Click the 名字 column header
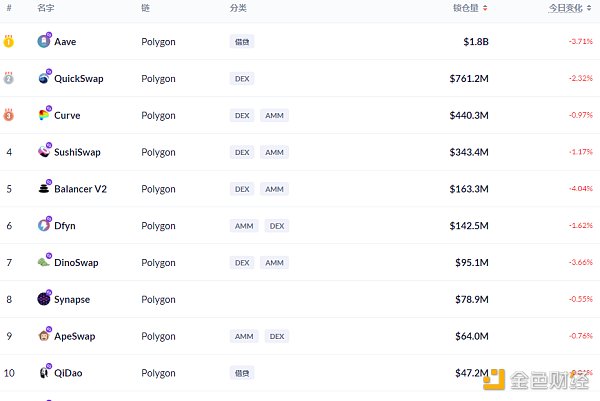 45,8
